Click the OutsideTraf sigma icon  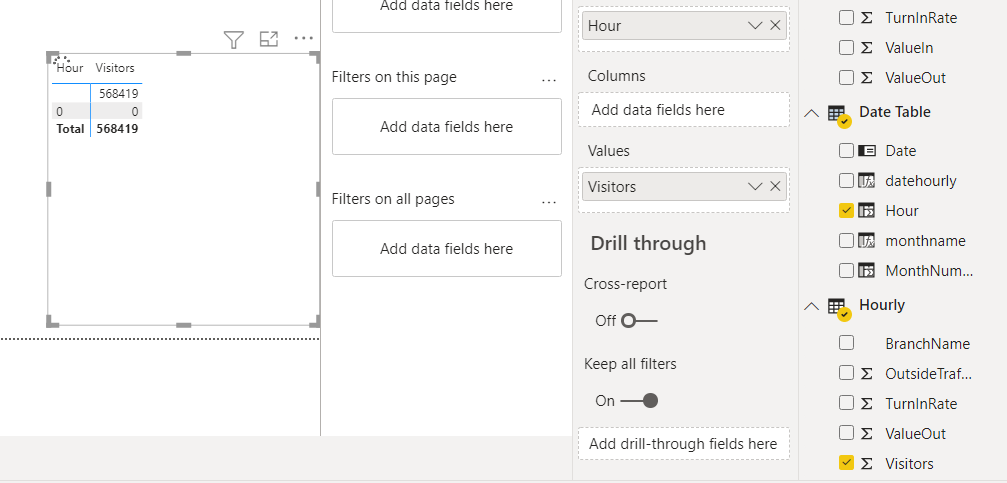pos(866,373)
